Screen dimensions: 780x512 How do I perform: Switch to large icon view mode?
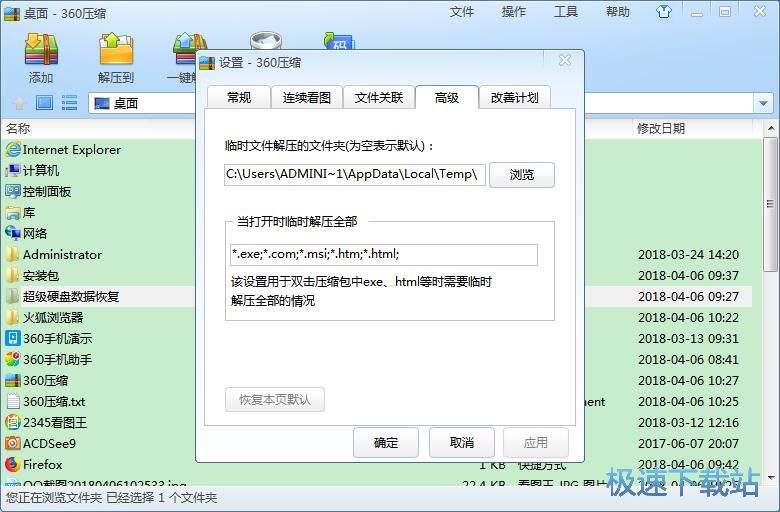click(x=44, y=103)
